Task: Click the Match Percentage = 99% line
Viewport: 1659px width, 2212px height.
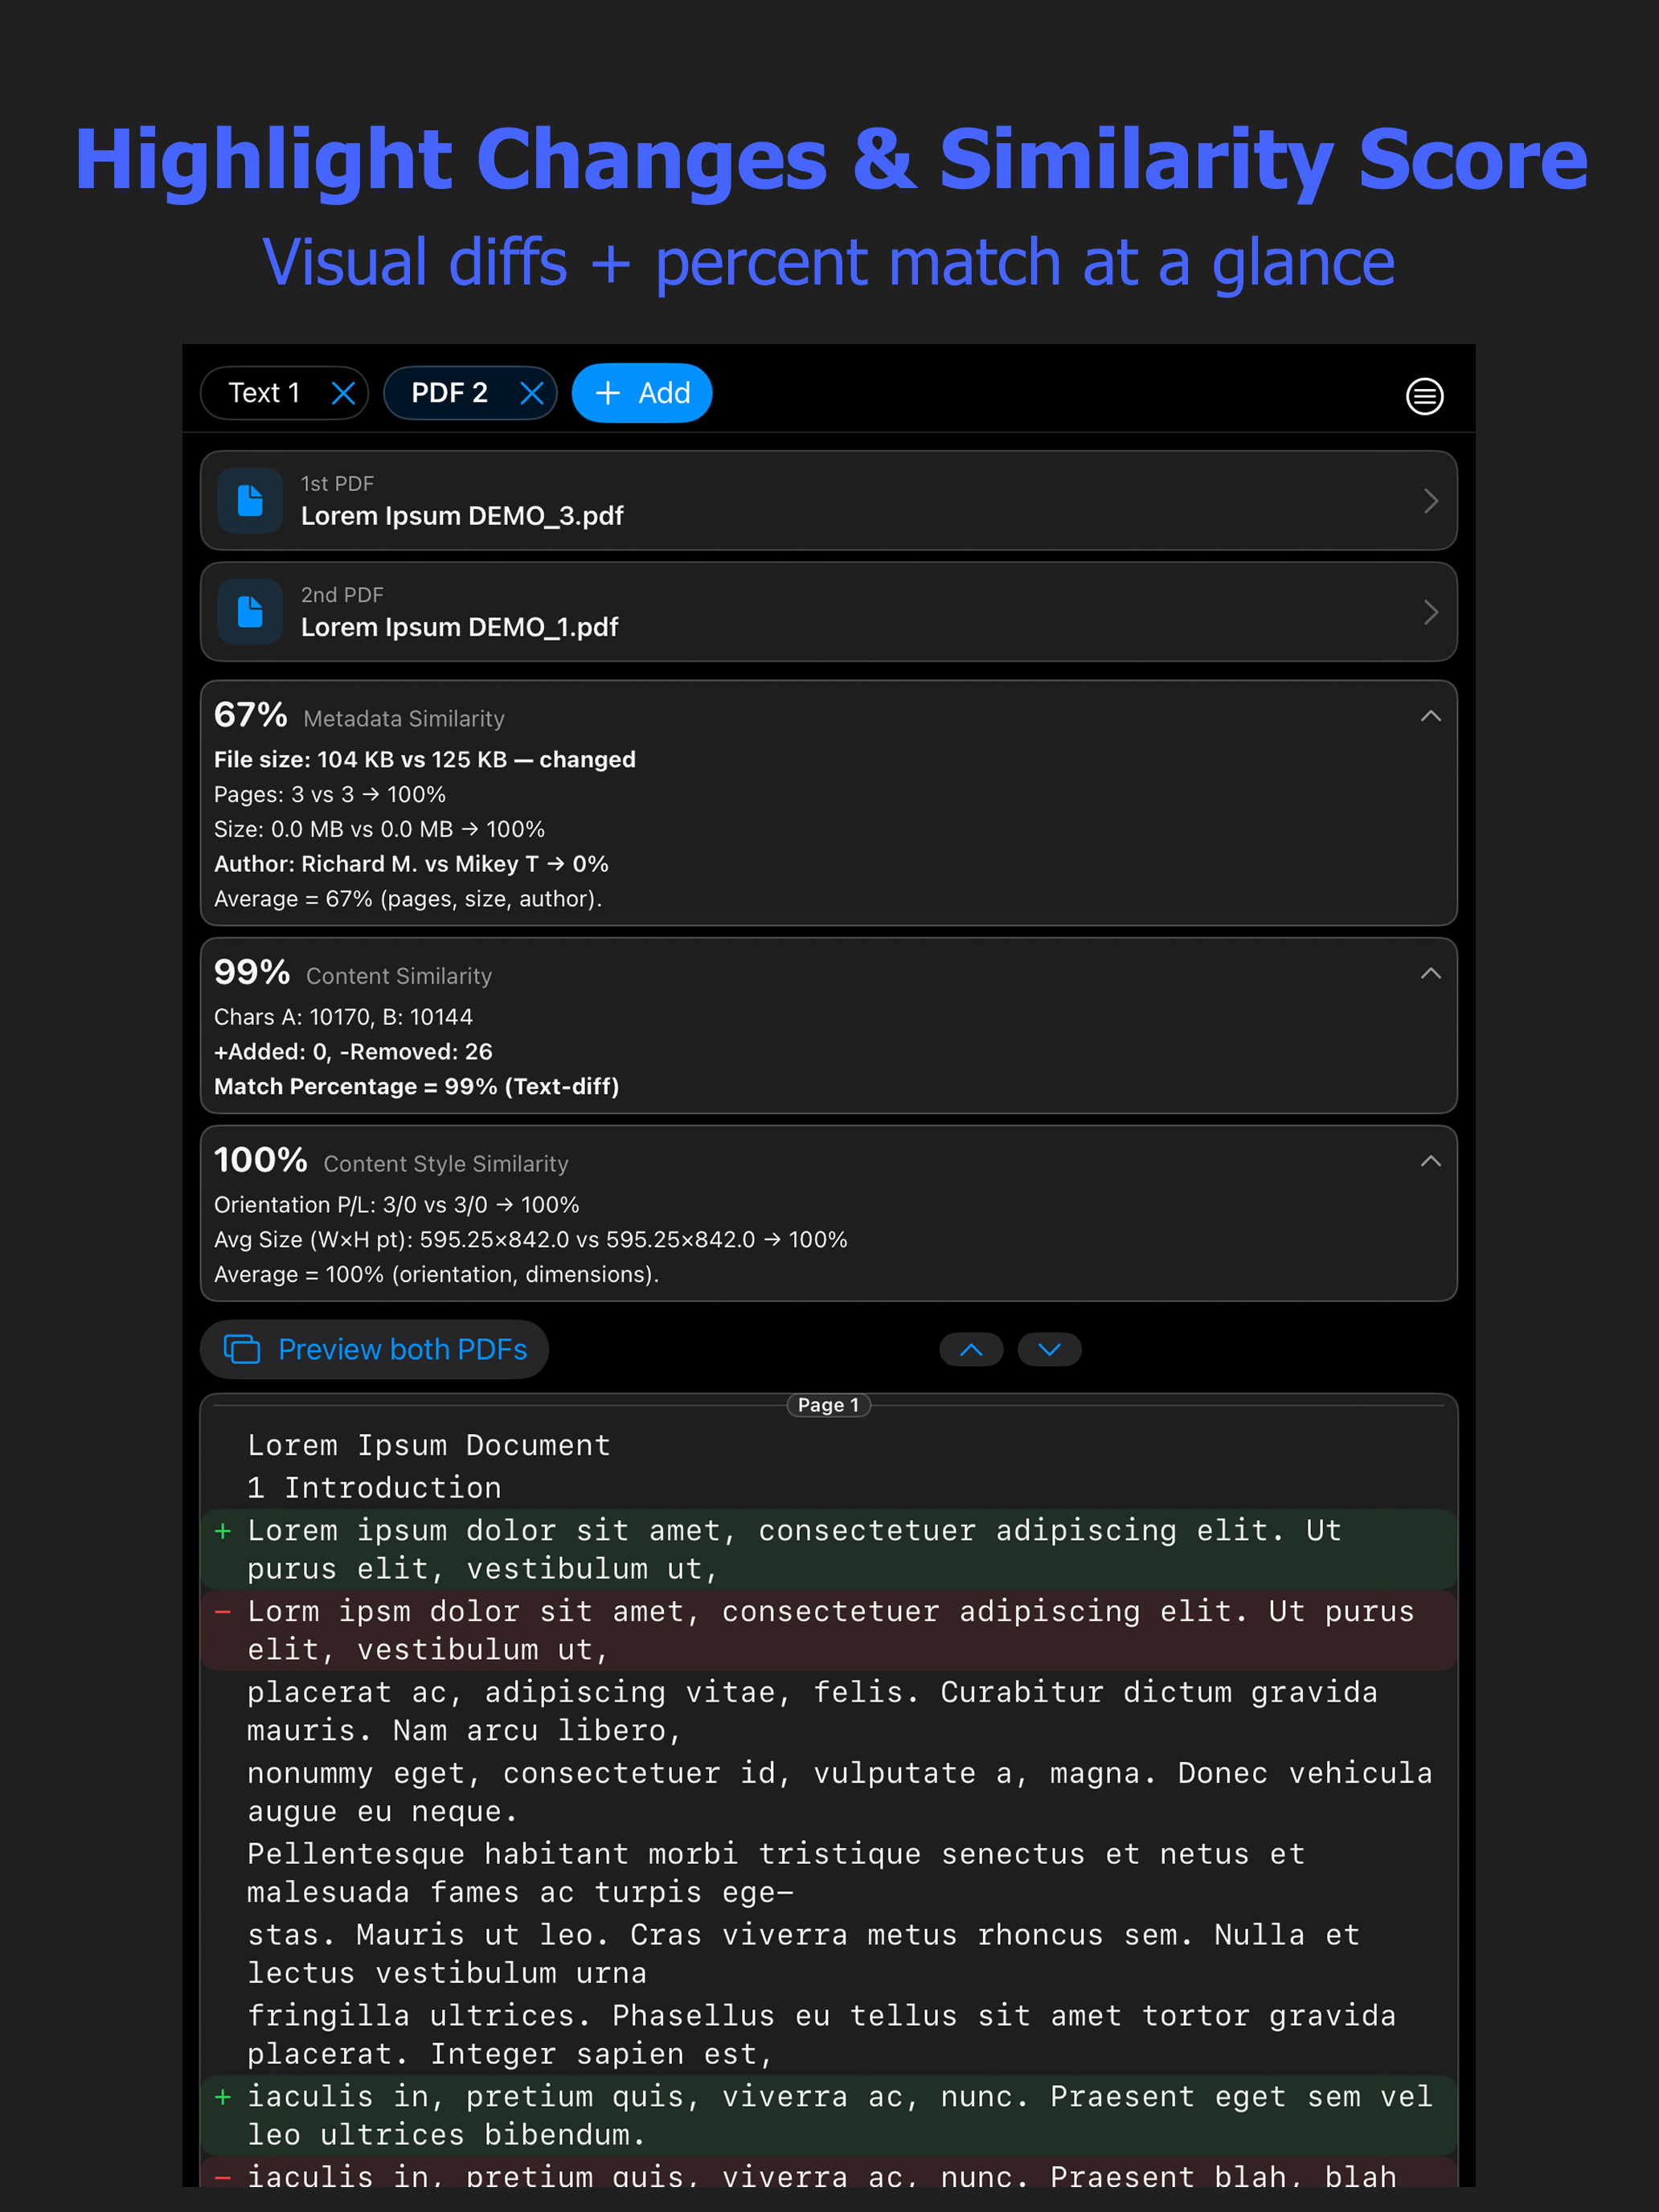Action: click(416, 1087)
